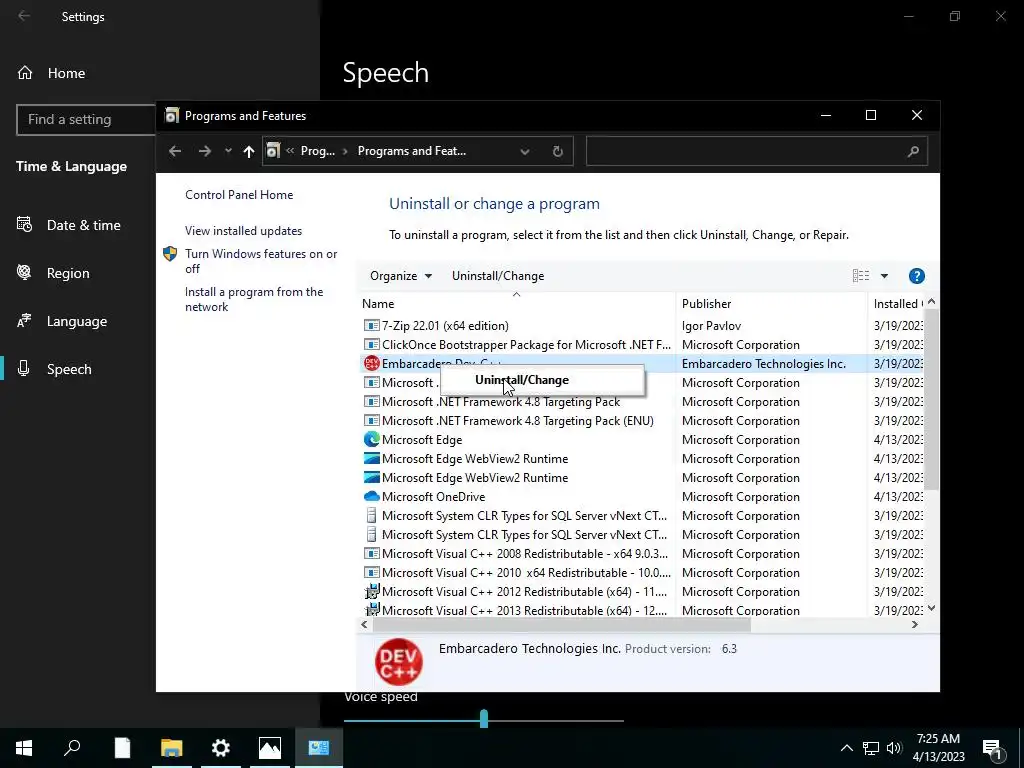Select ClickOnce Bootstrapper Package row
The image size is (1024, 768).
[x=640, y=344]
